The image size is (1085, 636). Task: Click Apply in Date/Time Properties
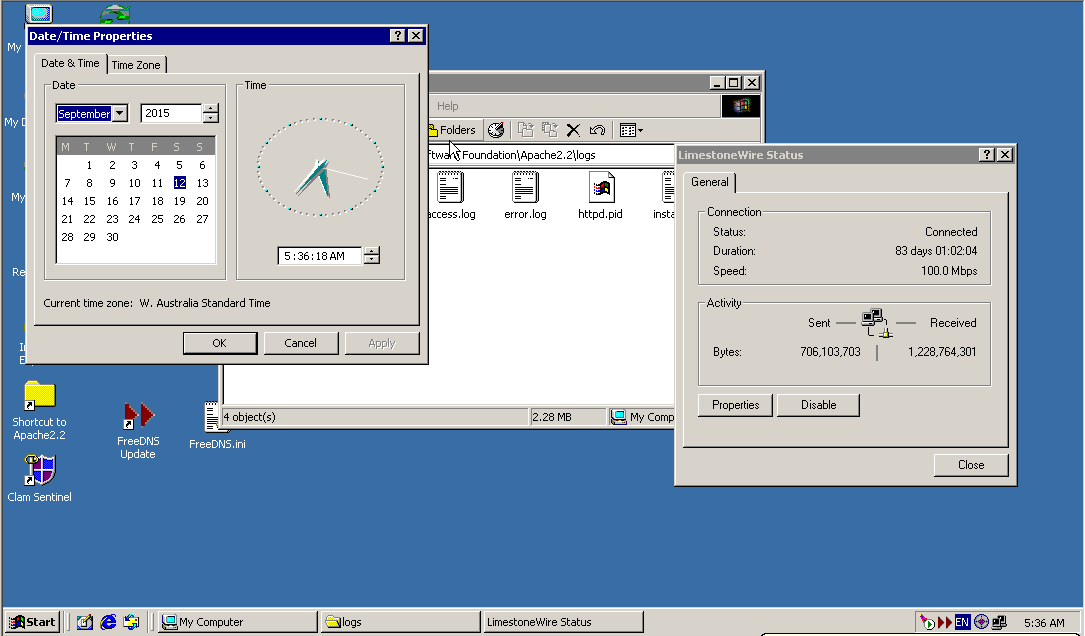[381, 343]
